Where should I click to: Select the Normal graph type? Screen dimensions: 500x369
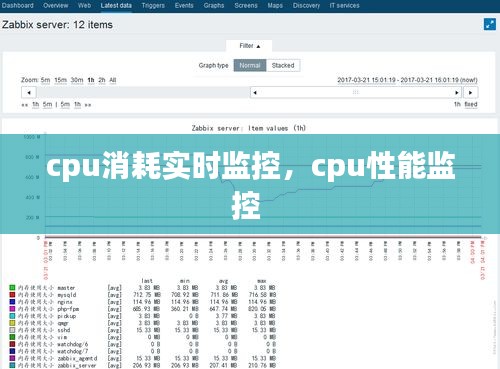coord(250,65)
